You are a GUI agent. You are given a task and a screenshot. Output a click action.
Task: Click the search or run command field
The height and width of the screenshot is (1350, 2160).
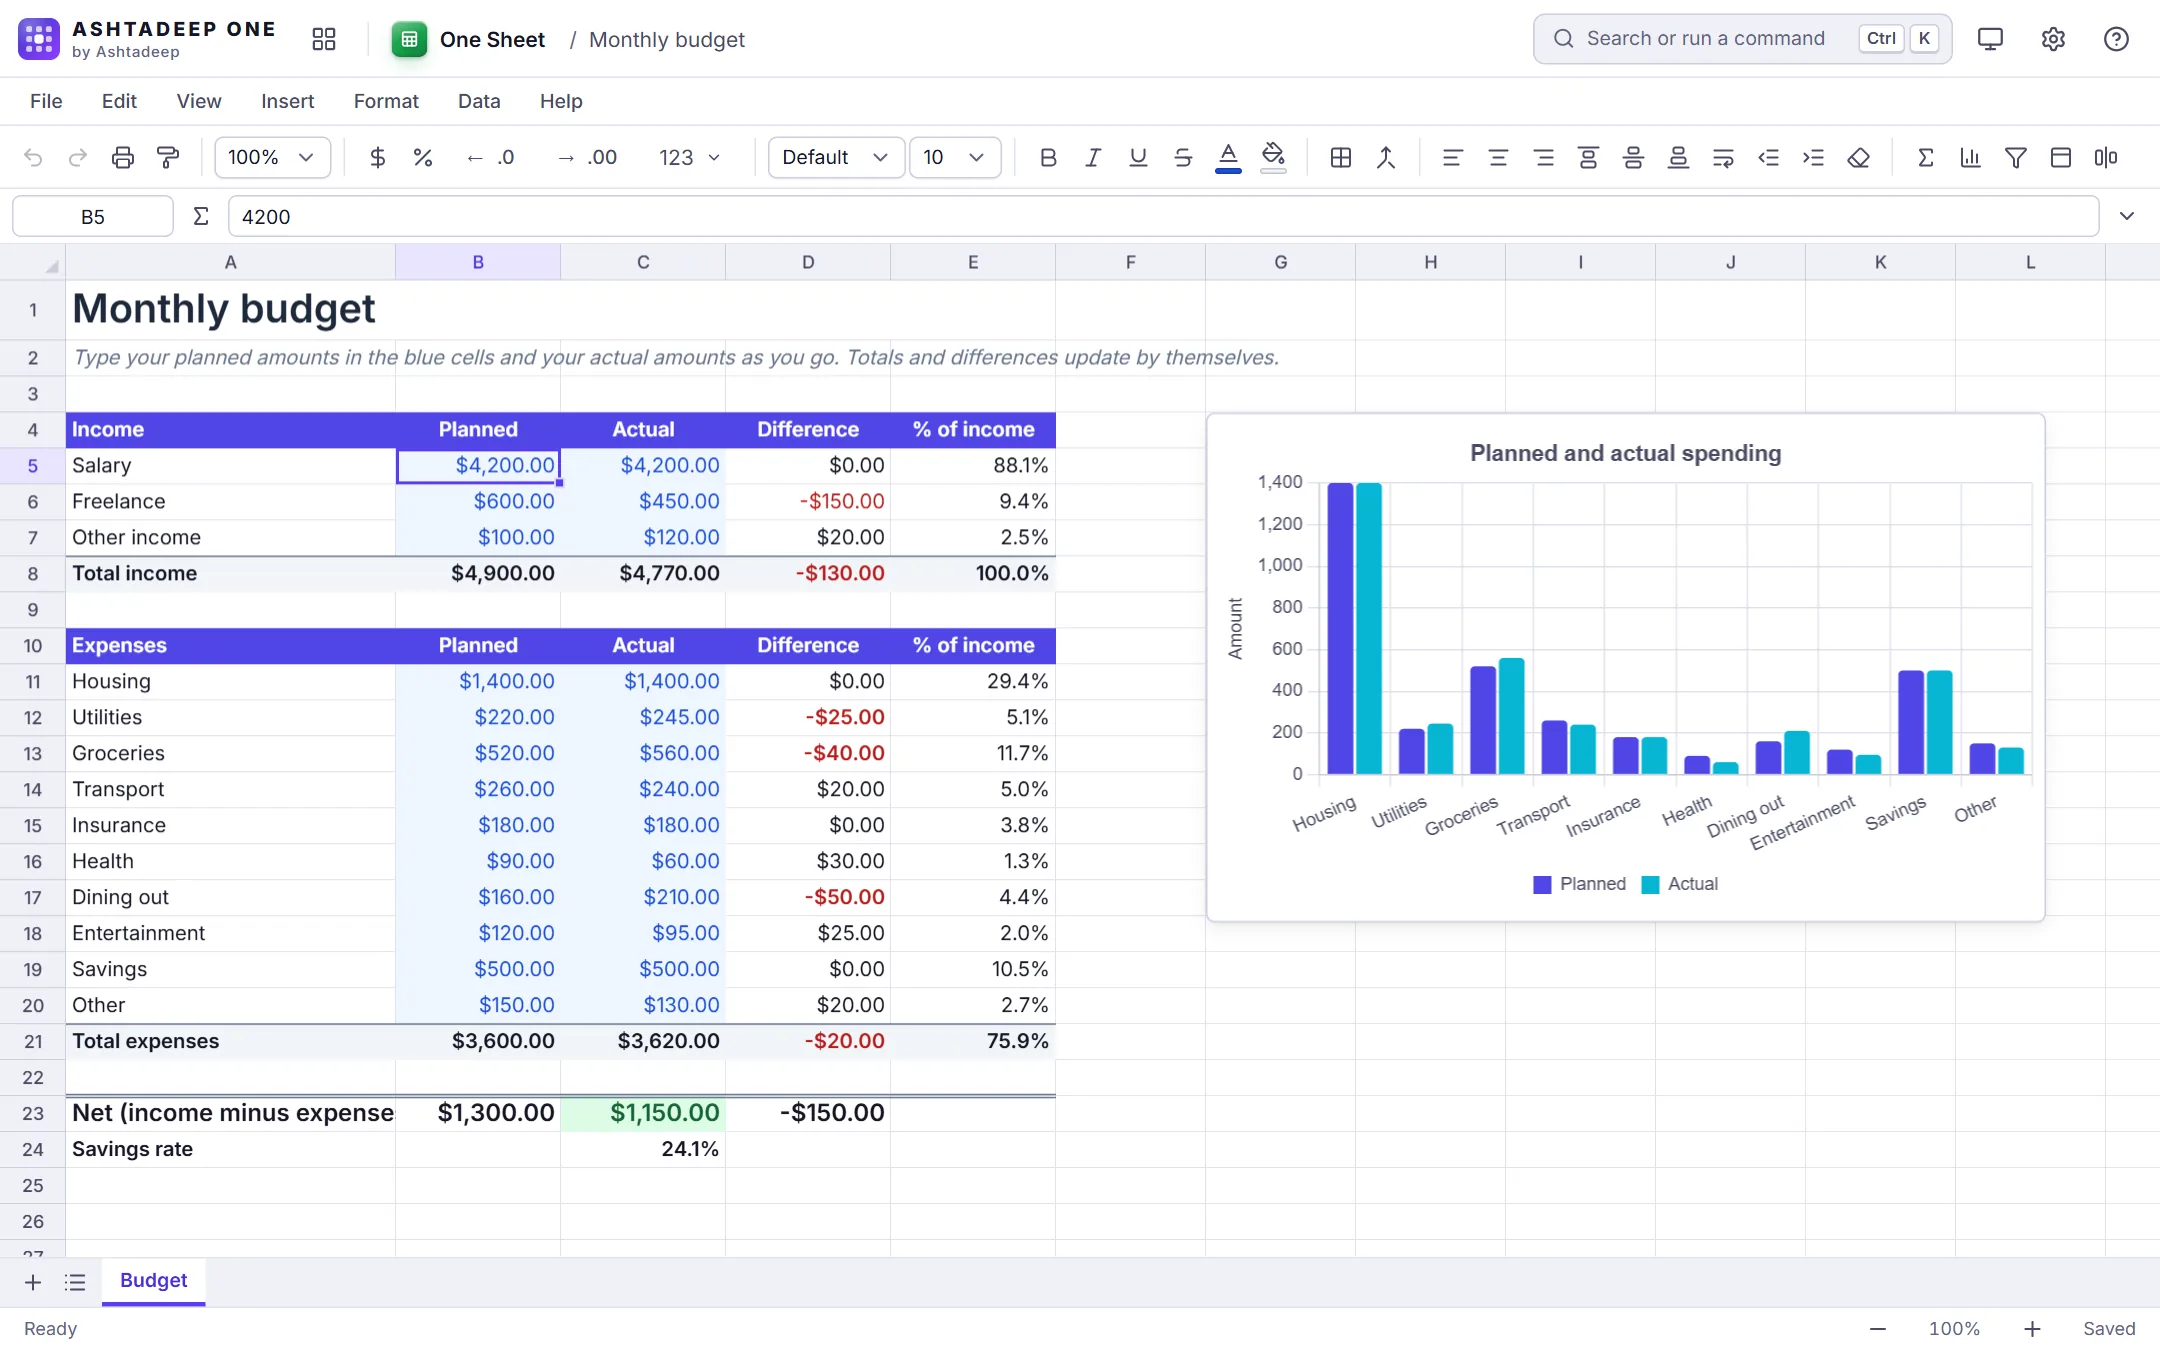point(1742,39)
